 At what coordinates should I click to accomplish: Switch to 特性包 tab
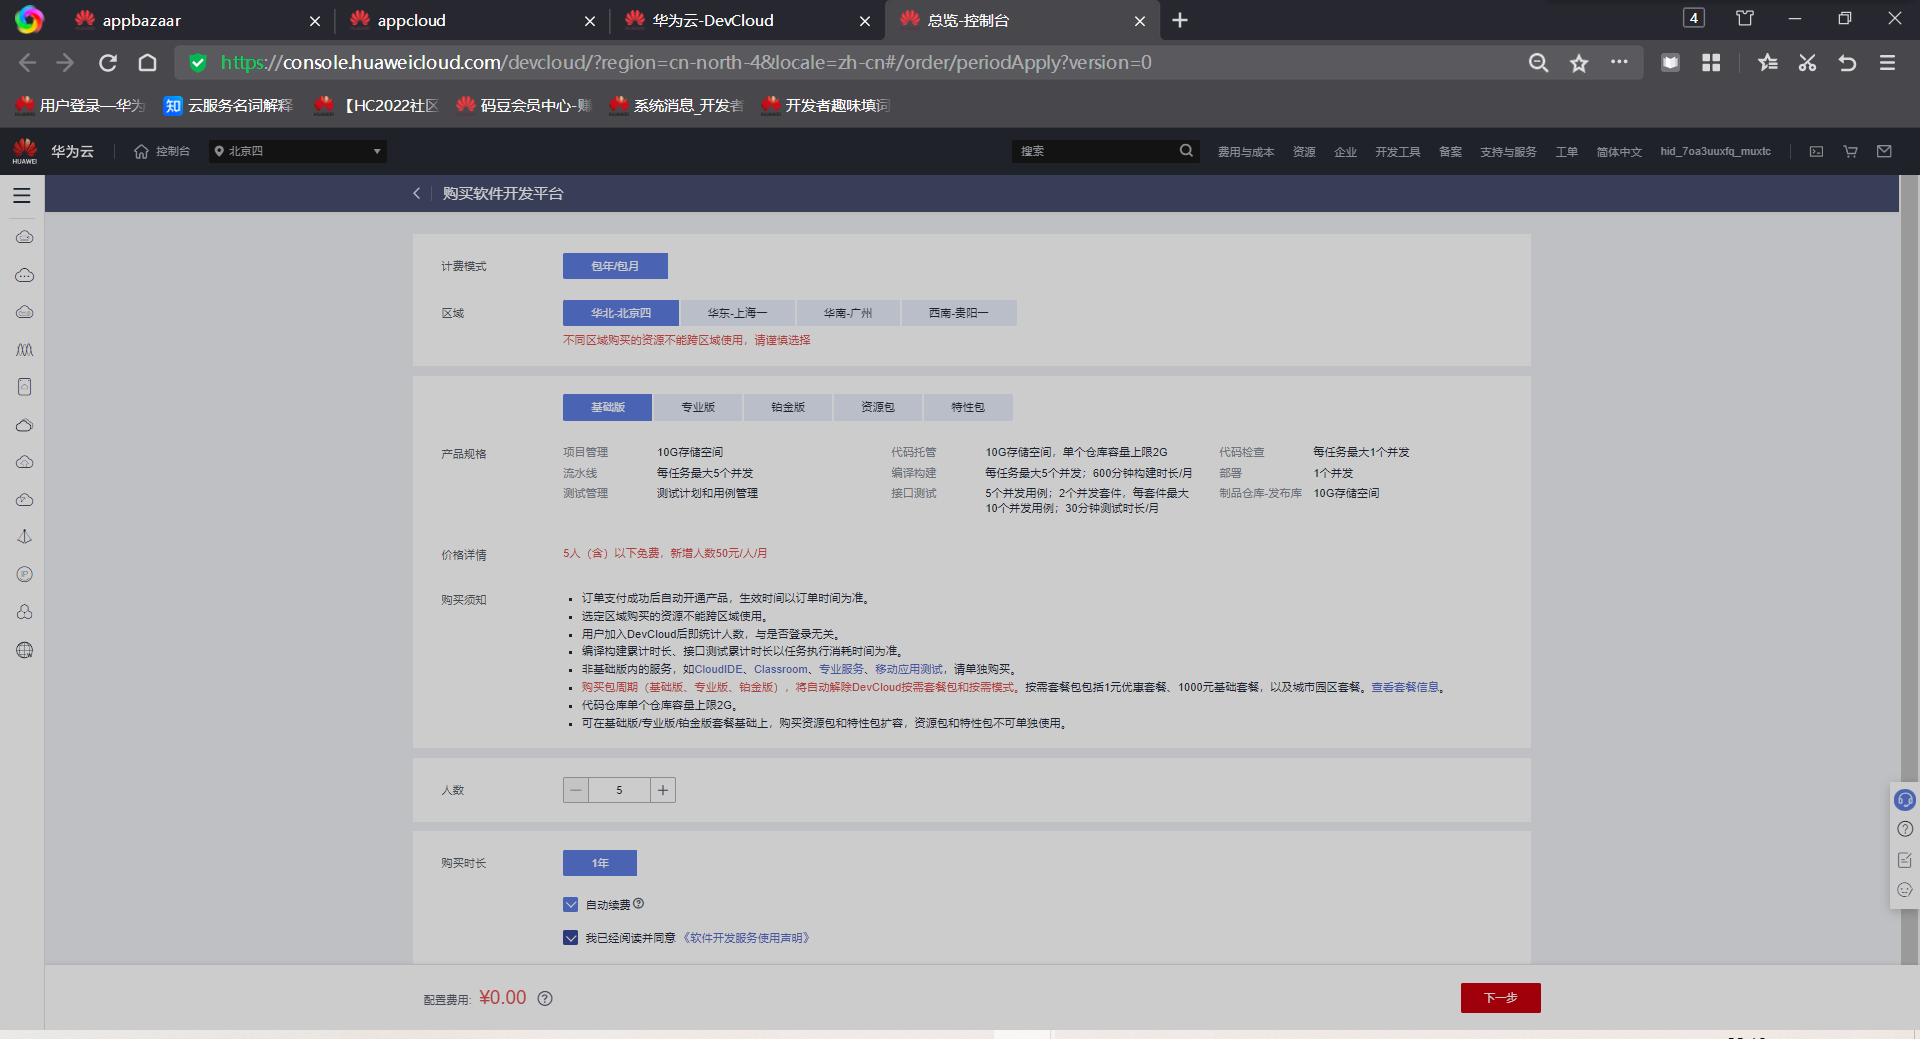(x=968, y=407)
